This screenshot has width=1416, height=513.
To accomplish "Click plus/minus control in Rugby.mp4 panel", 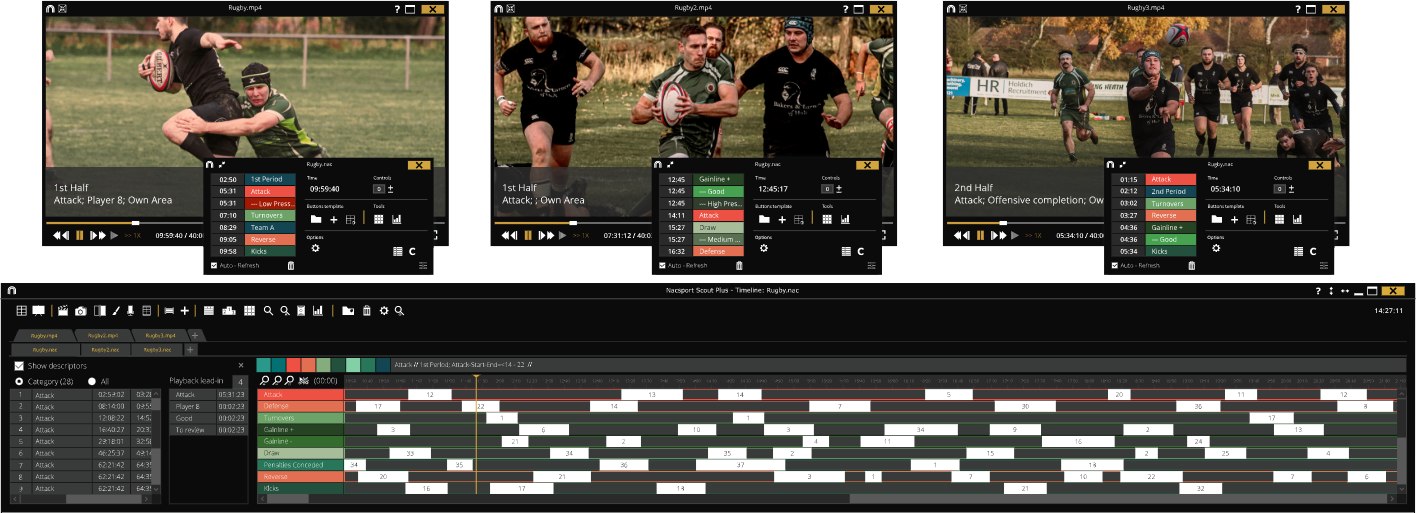I will click(x=391, y=188).
